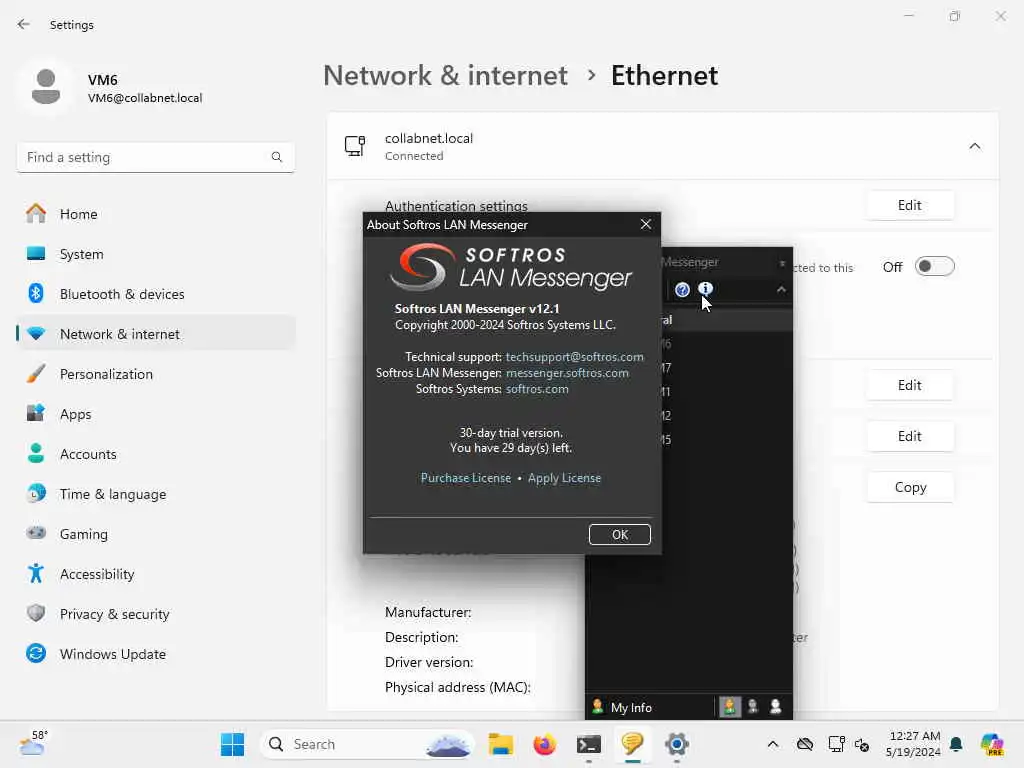
Task: Open the techsupport@softros.com email link
Action: click(575, 357)
